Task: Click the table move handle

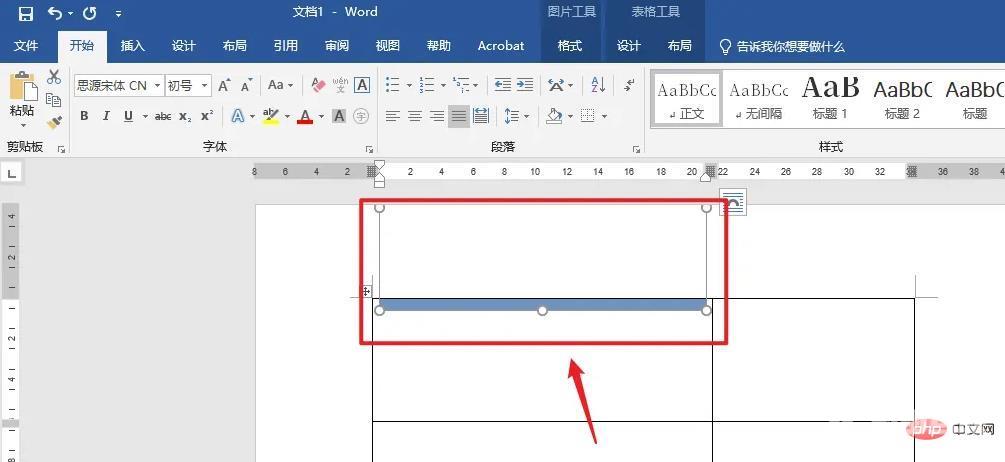Action: coord(367,292)
